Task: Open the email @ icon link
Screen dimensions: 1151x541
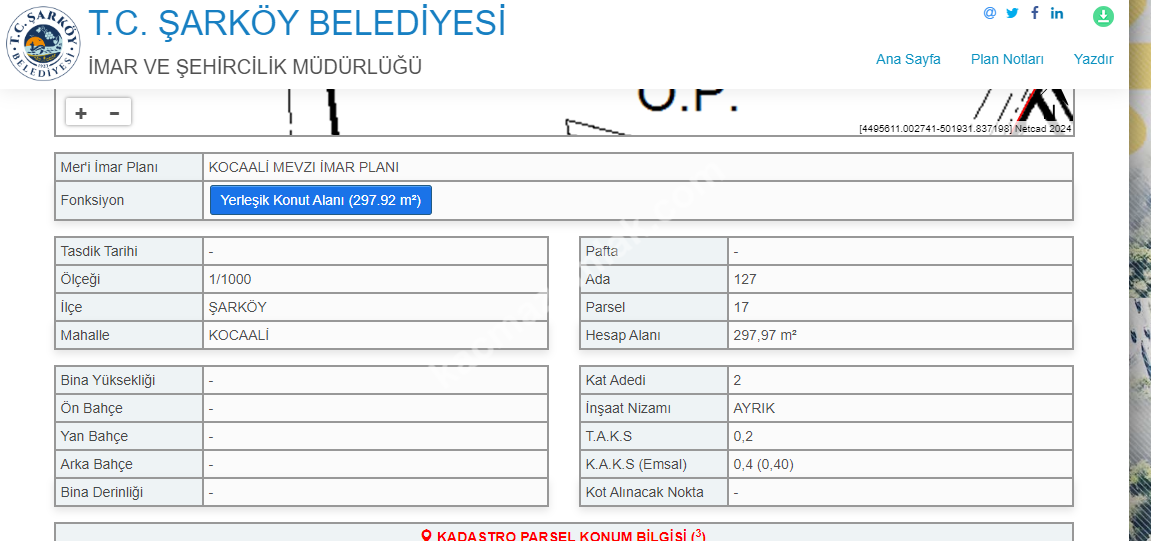Action: coord(990,13)
